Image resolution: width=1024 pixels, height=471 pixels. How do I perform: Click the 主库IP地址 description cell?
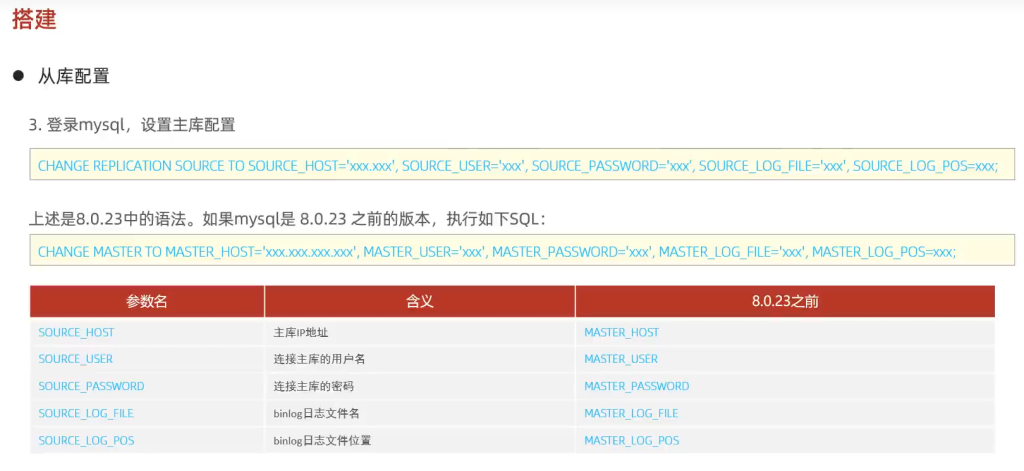300,332
